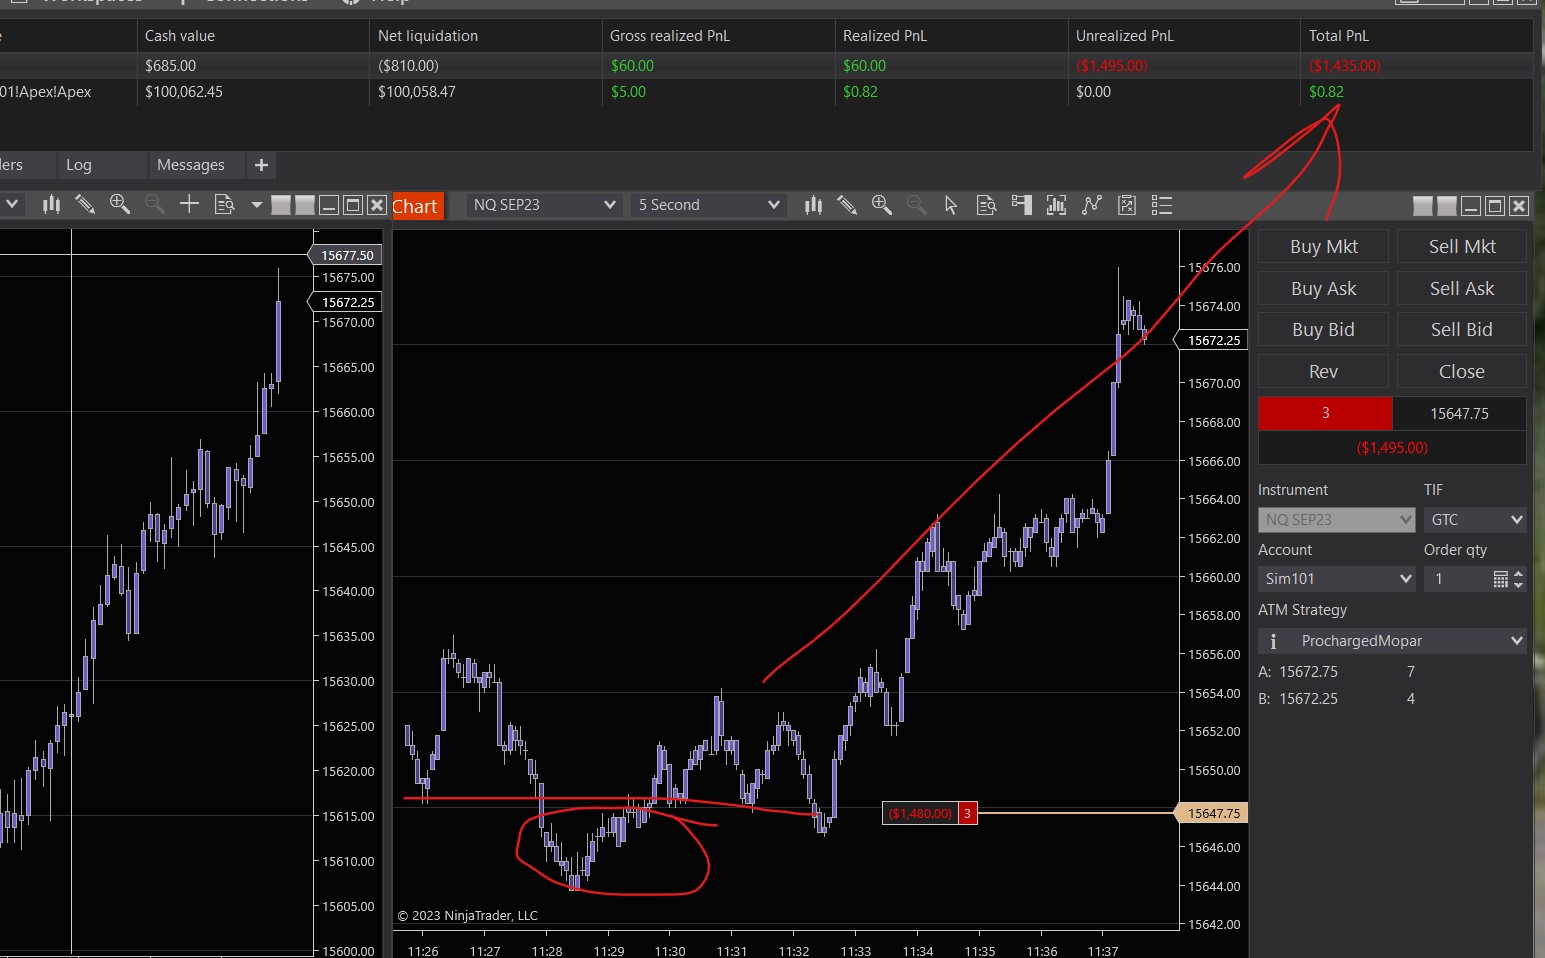This screenshot has width=1545, height=958.
Task: Maximize the left chart window
Action: (353, 205)
